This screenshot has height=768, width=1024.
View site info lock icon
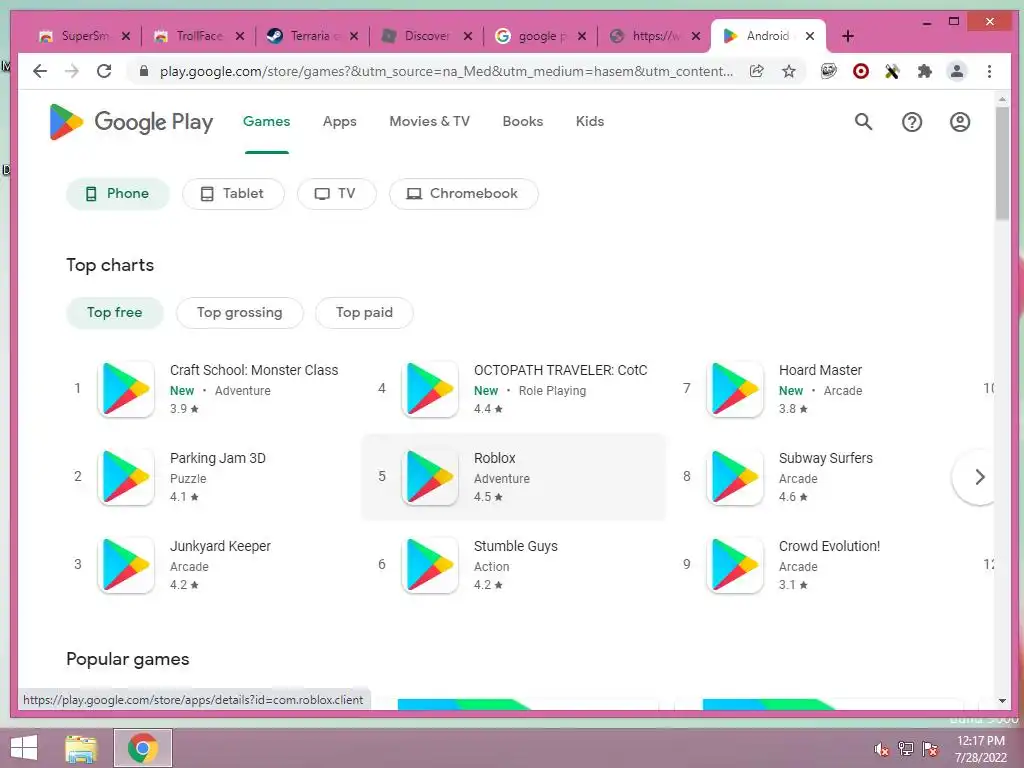pos(144,71)
